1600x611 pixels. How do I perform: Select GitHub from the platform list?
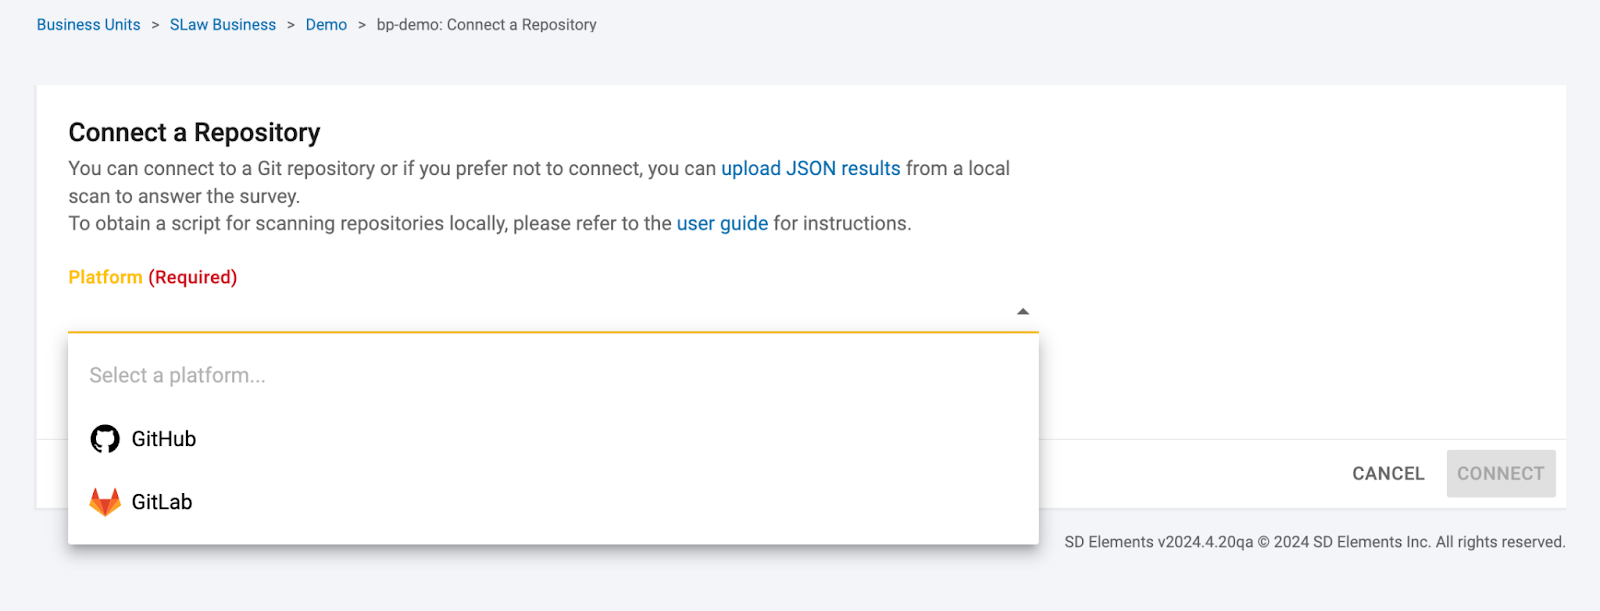(x=553, y=439)
